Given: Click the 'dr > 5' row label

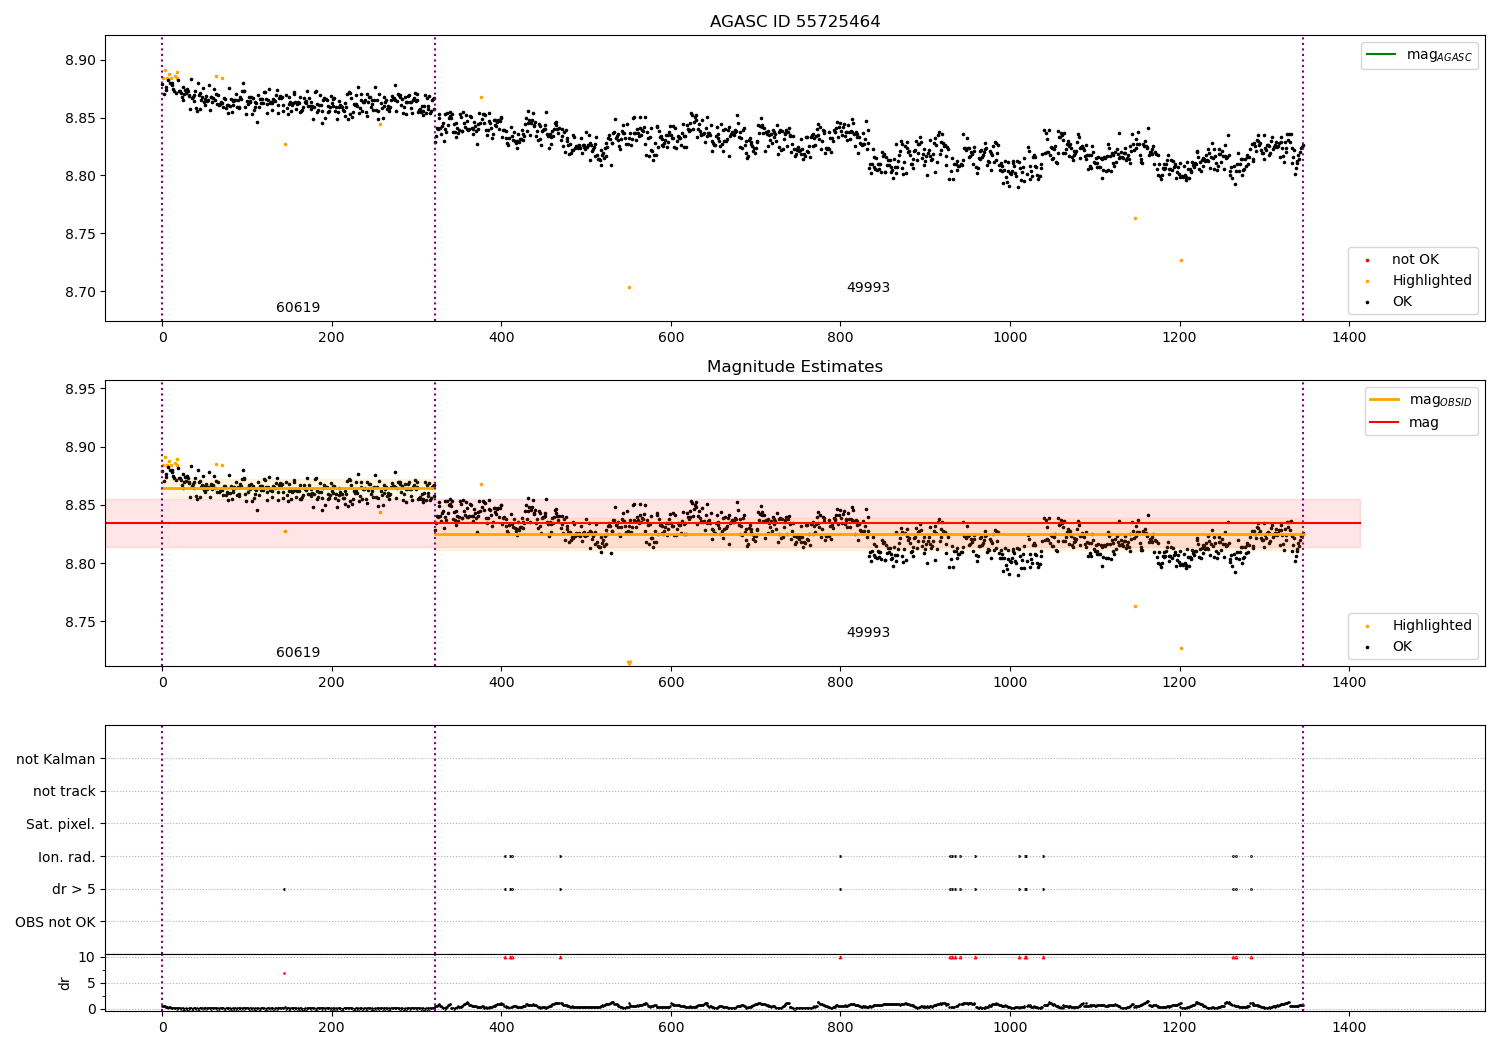Looking at the screenshot, I should point(74,889).
